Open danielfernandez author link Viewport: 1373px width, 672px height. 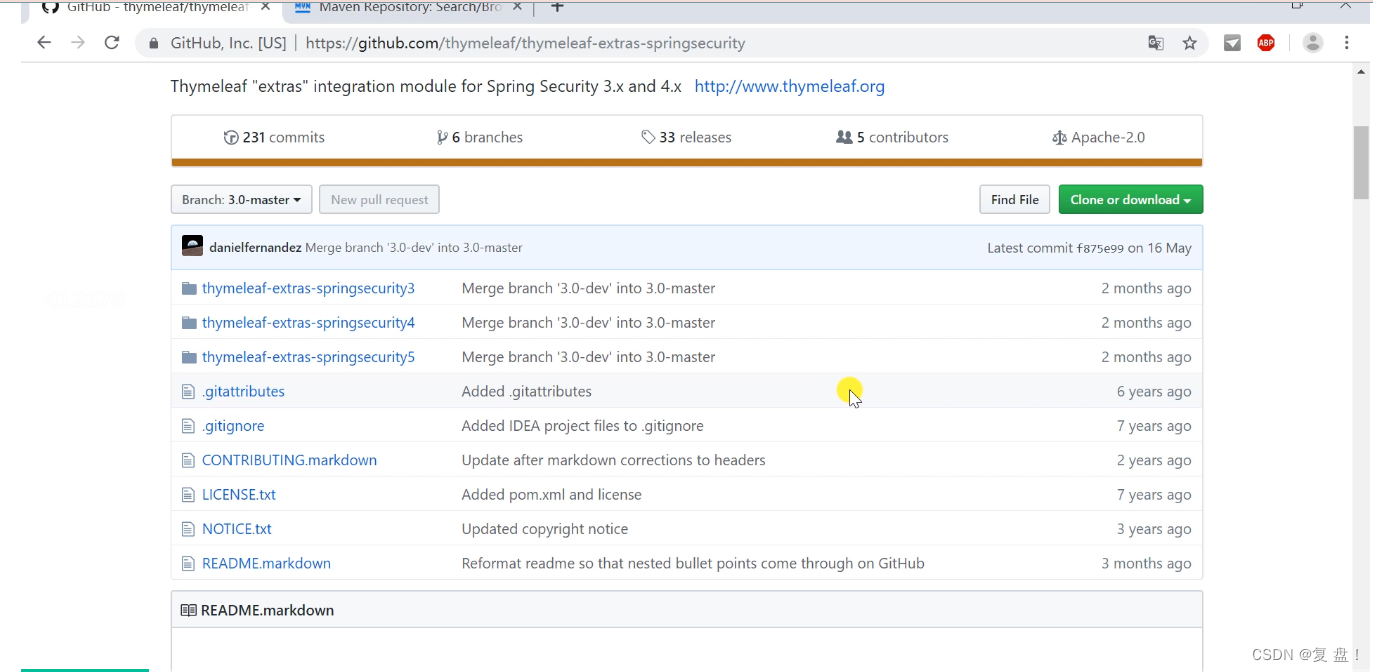pyautogui.click(x=255, y=247)
